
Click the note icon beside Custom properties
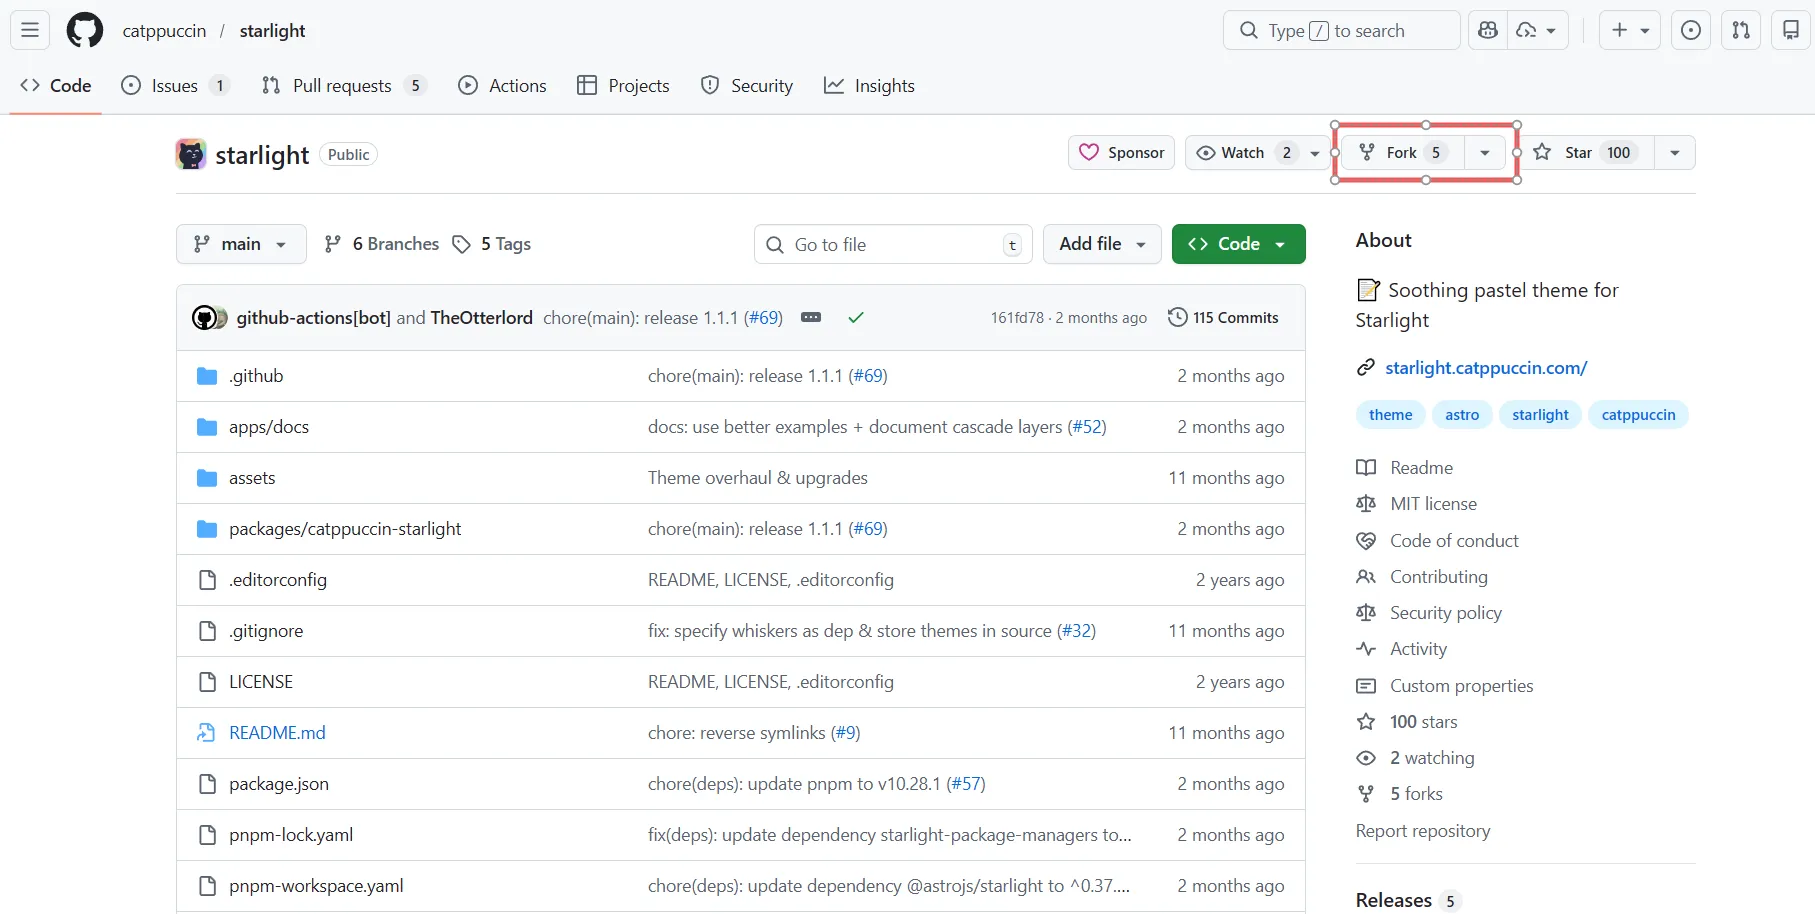(x=1366, y=686)
